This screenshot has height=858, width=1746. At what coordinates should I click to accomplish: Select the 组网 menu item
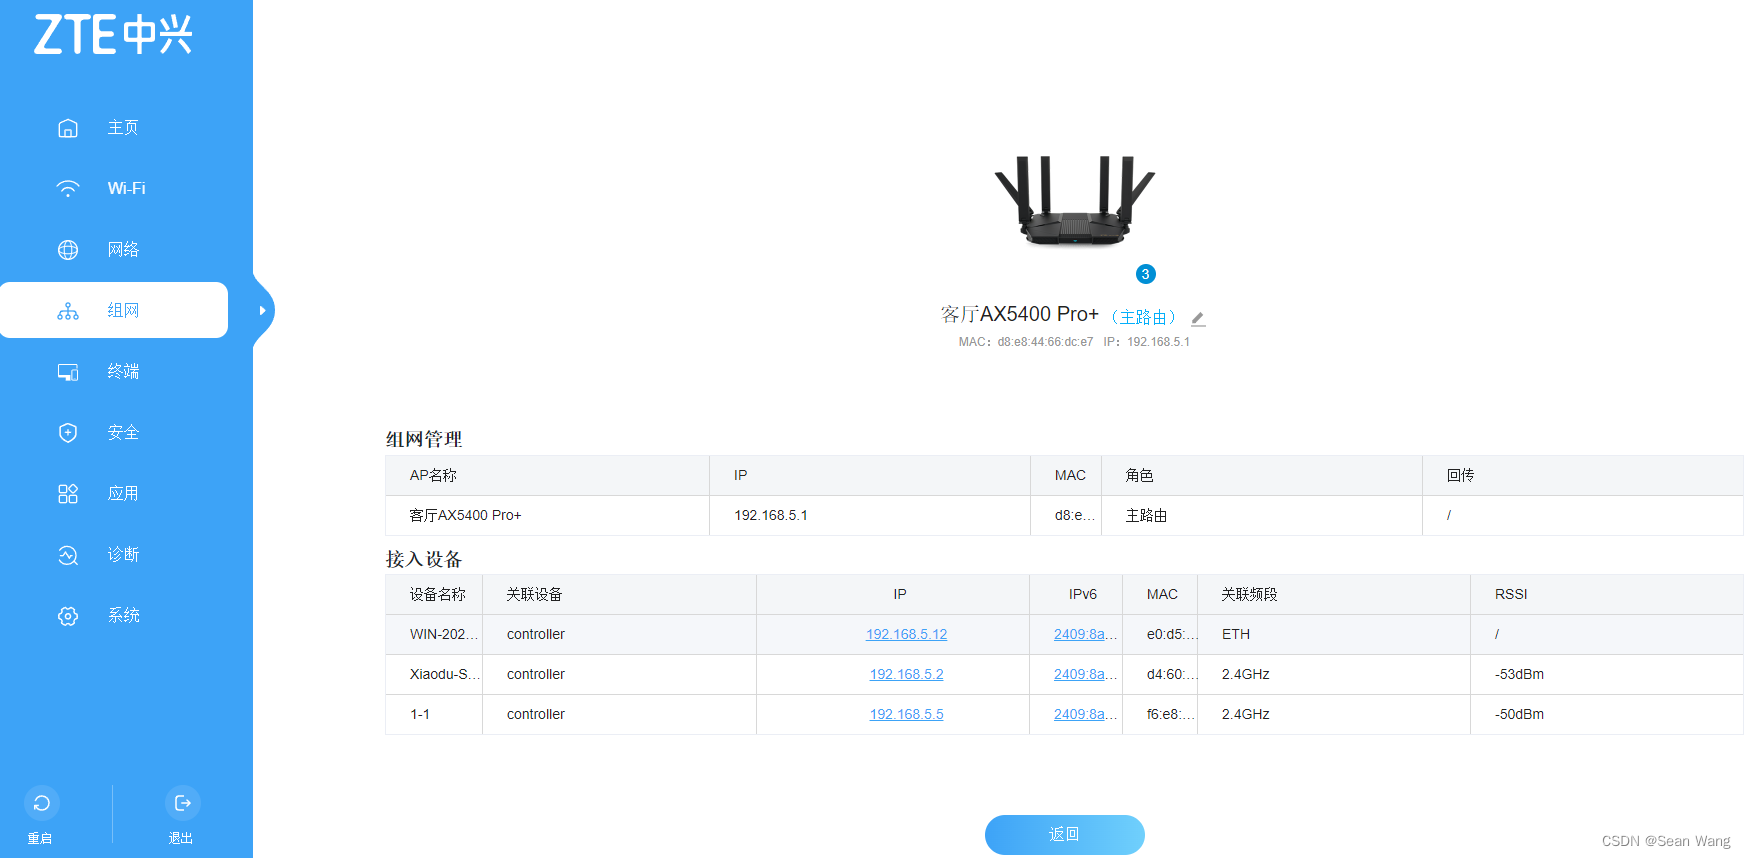point(114,310)
